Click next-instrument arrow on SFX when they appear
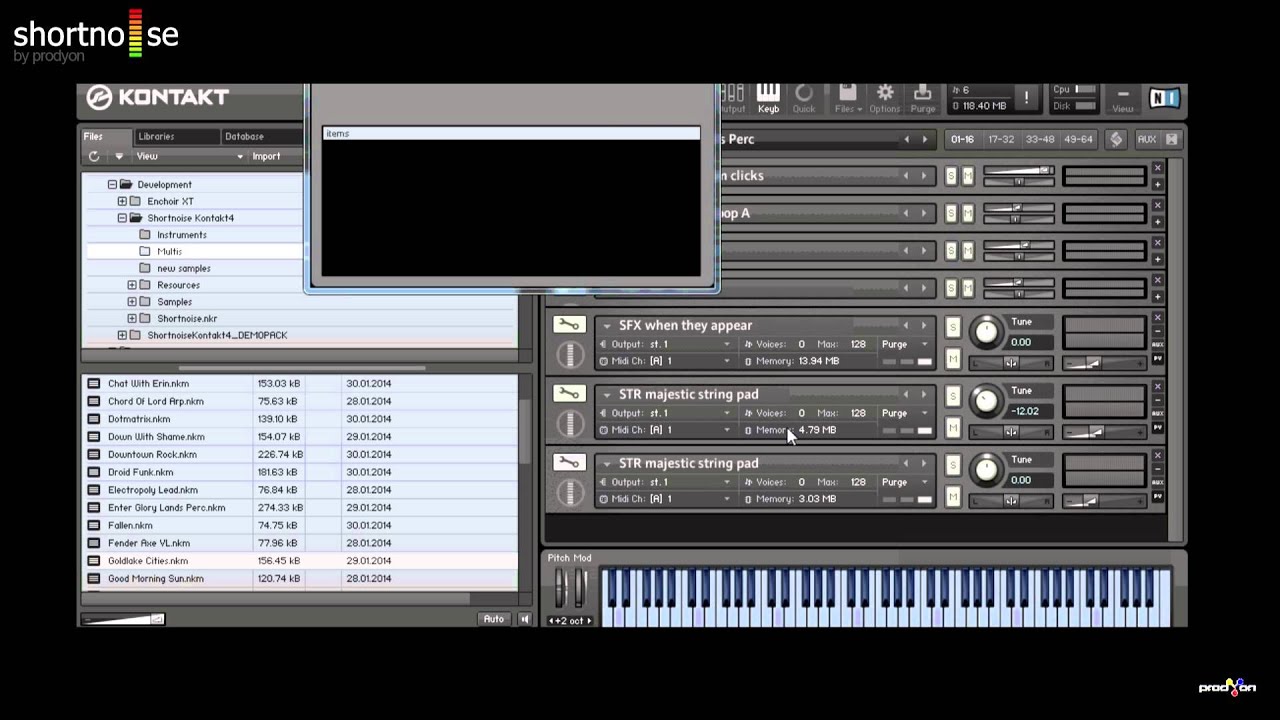 [x=924, y=325]
